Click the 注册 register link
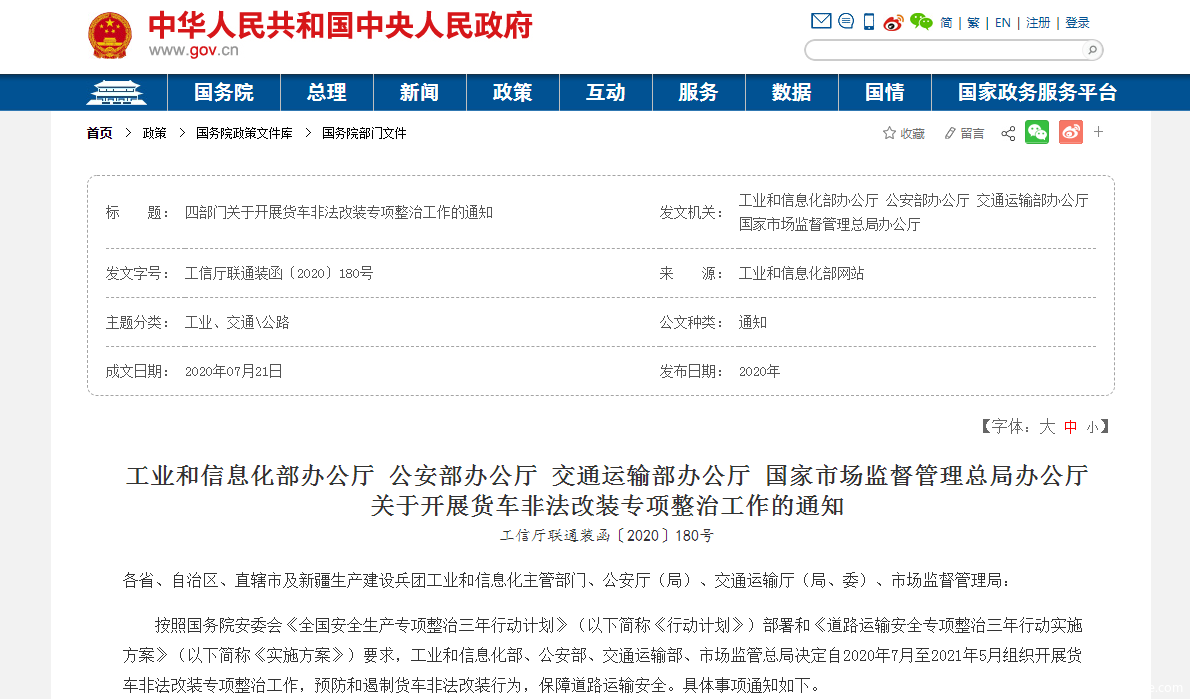The image size is (1190, 699). (x=1038, y=23)
